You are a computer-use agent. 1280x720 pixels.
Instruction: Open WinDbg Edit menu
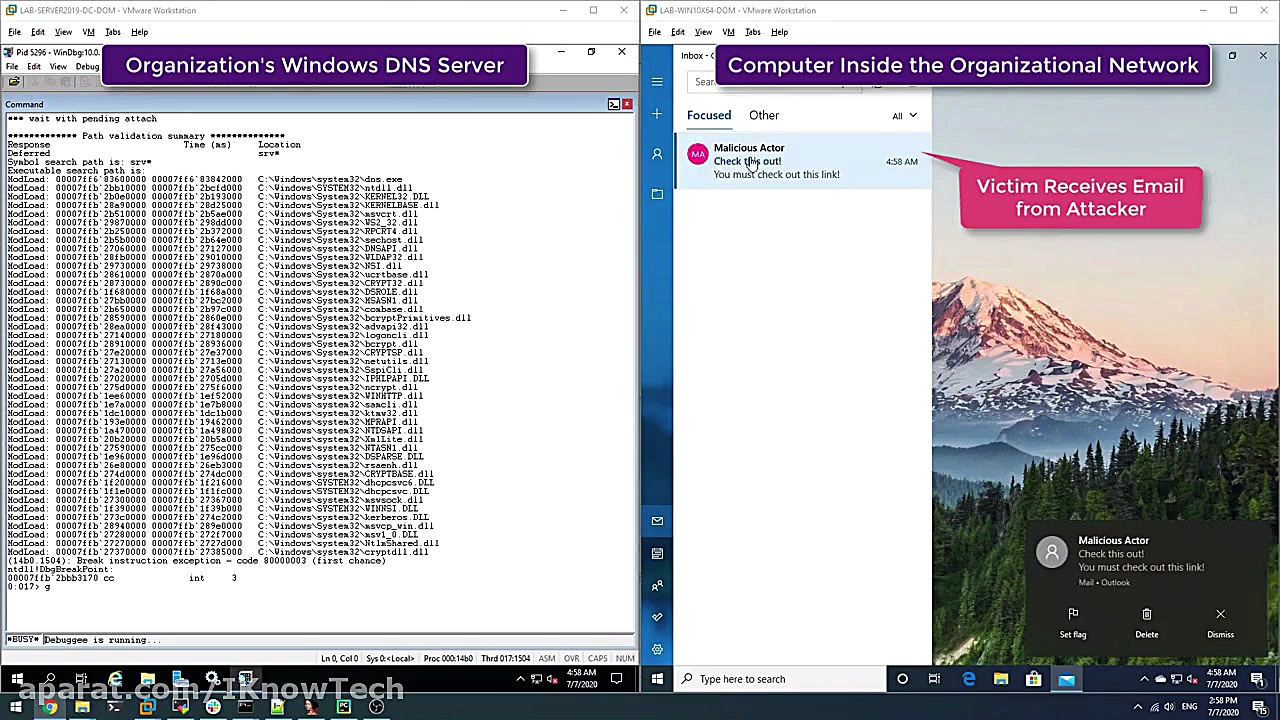pos(34,67)
